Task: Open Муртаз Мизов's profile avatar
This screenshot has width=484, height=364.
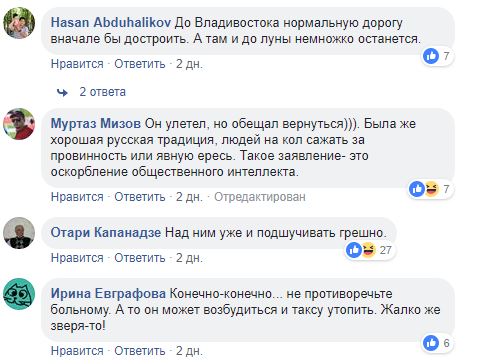Action: [x=19, y=124]
